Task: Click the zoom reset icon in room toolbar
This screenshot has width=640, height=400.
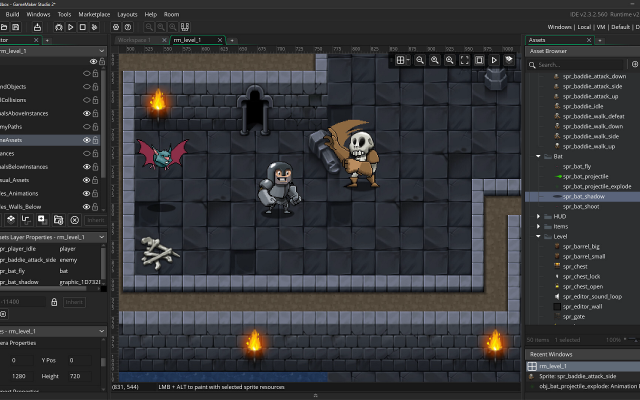Action: (x=435, y=60)
